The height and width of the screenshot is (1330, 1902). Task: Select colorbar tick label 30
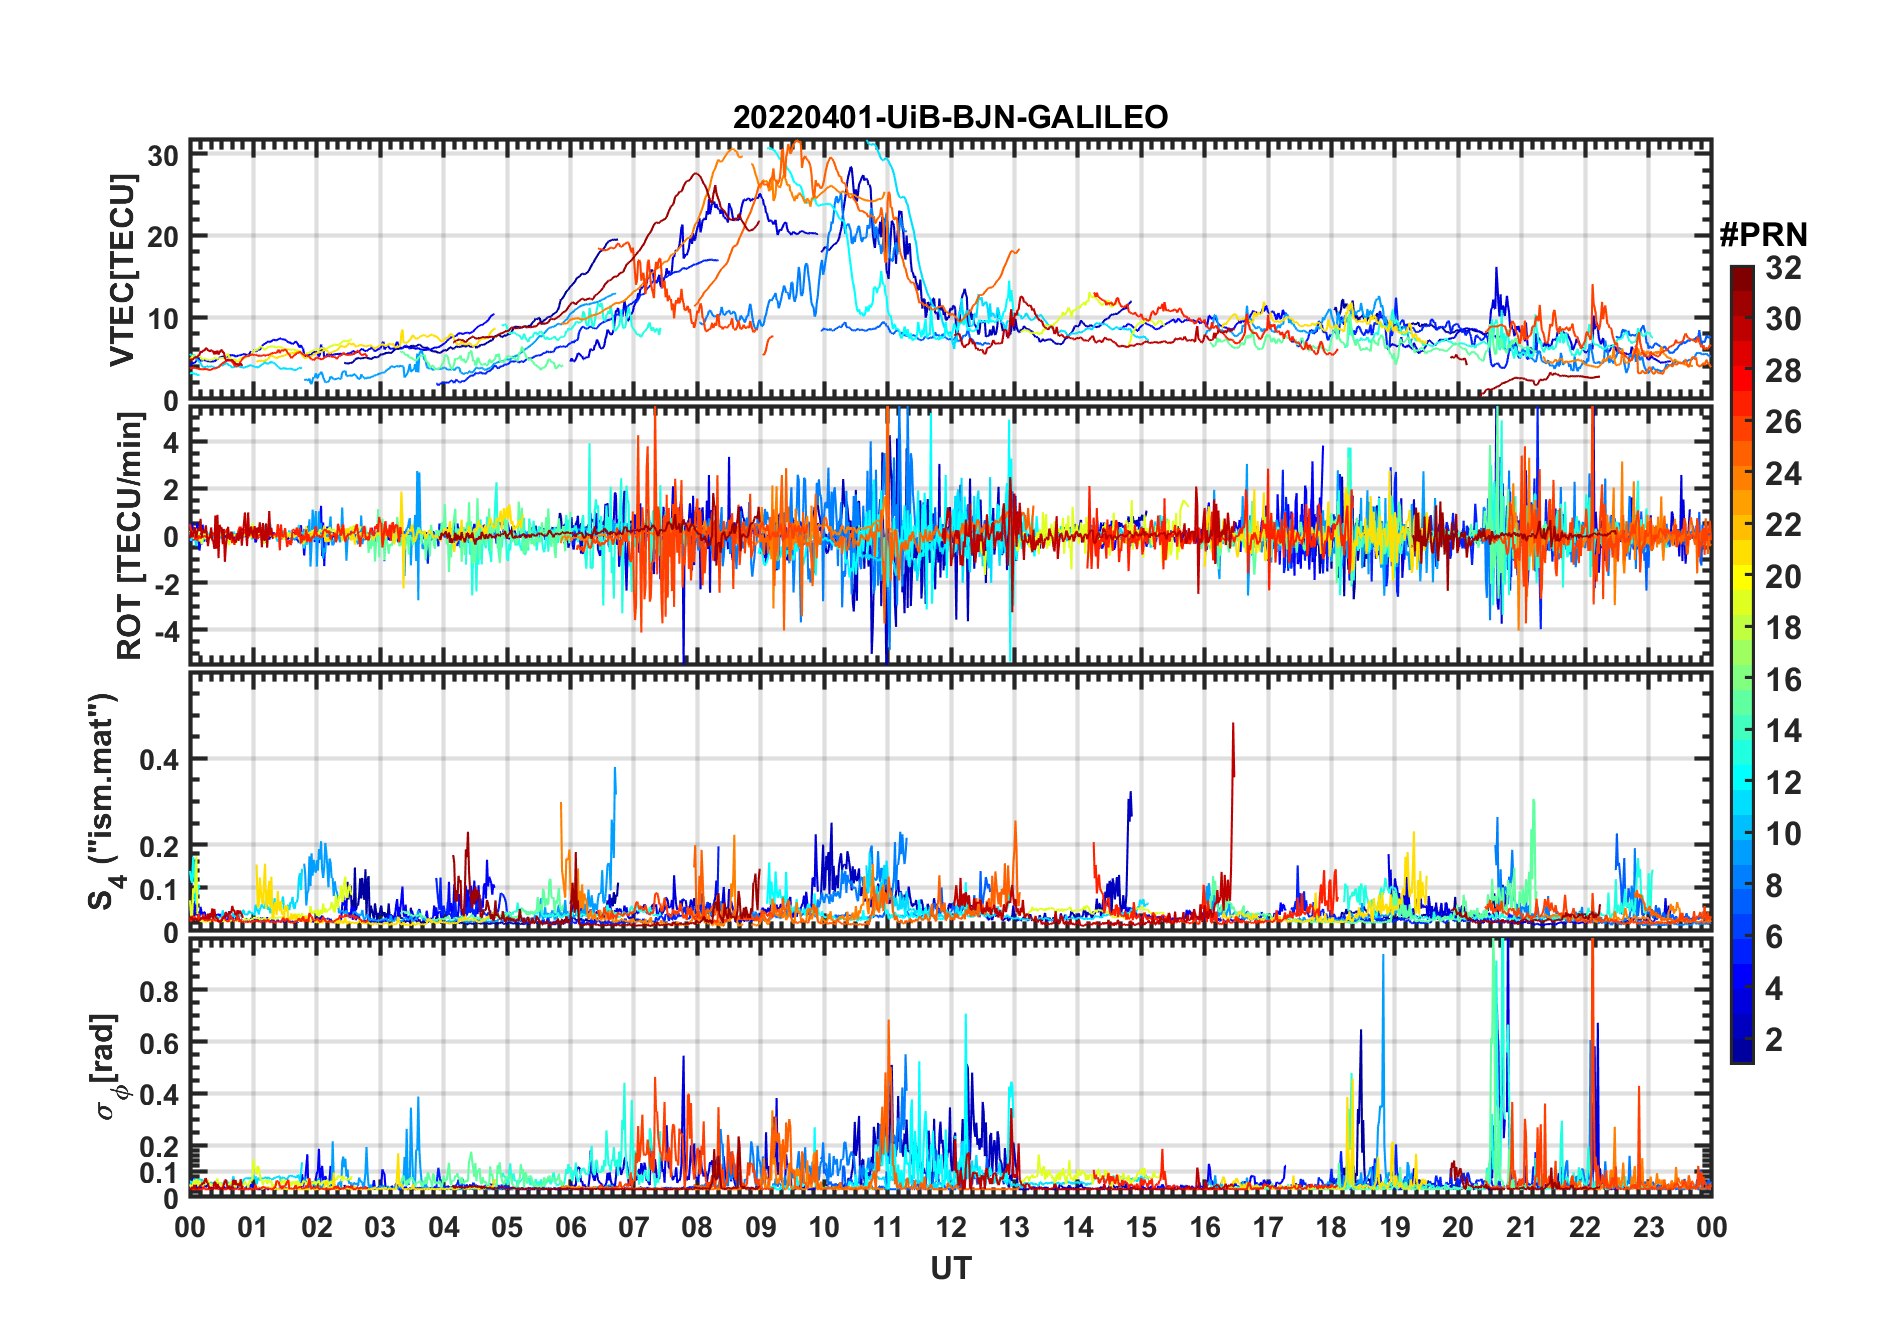(1783, 319)
